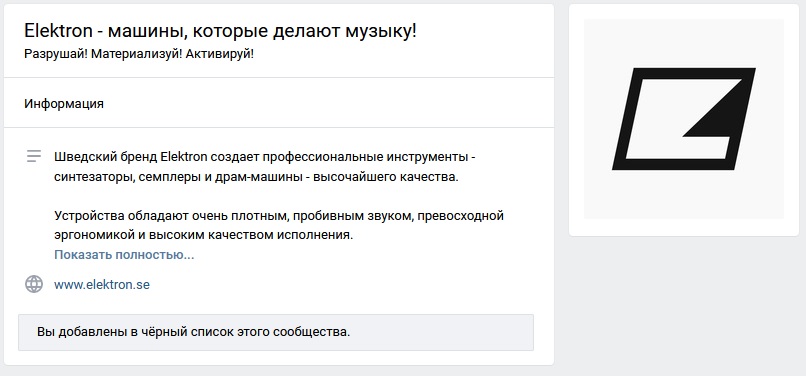
Task: Click the paragraph starting Шведский бренд Elektron
Action: click(x=264, y=167)
